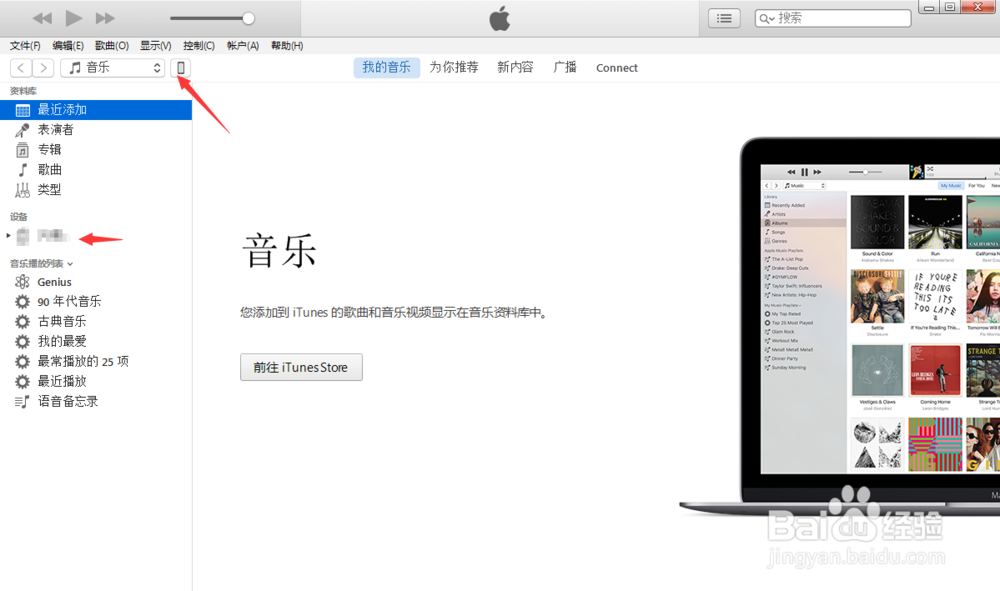This screenshot has width=1000, height=591.
Task: Click the guitar icon beside 类型
Action: coord(22,189)
